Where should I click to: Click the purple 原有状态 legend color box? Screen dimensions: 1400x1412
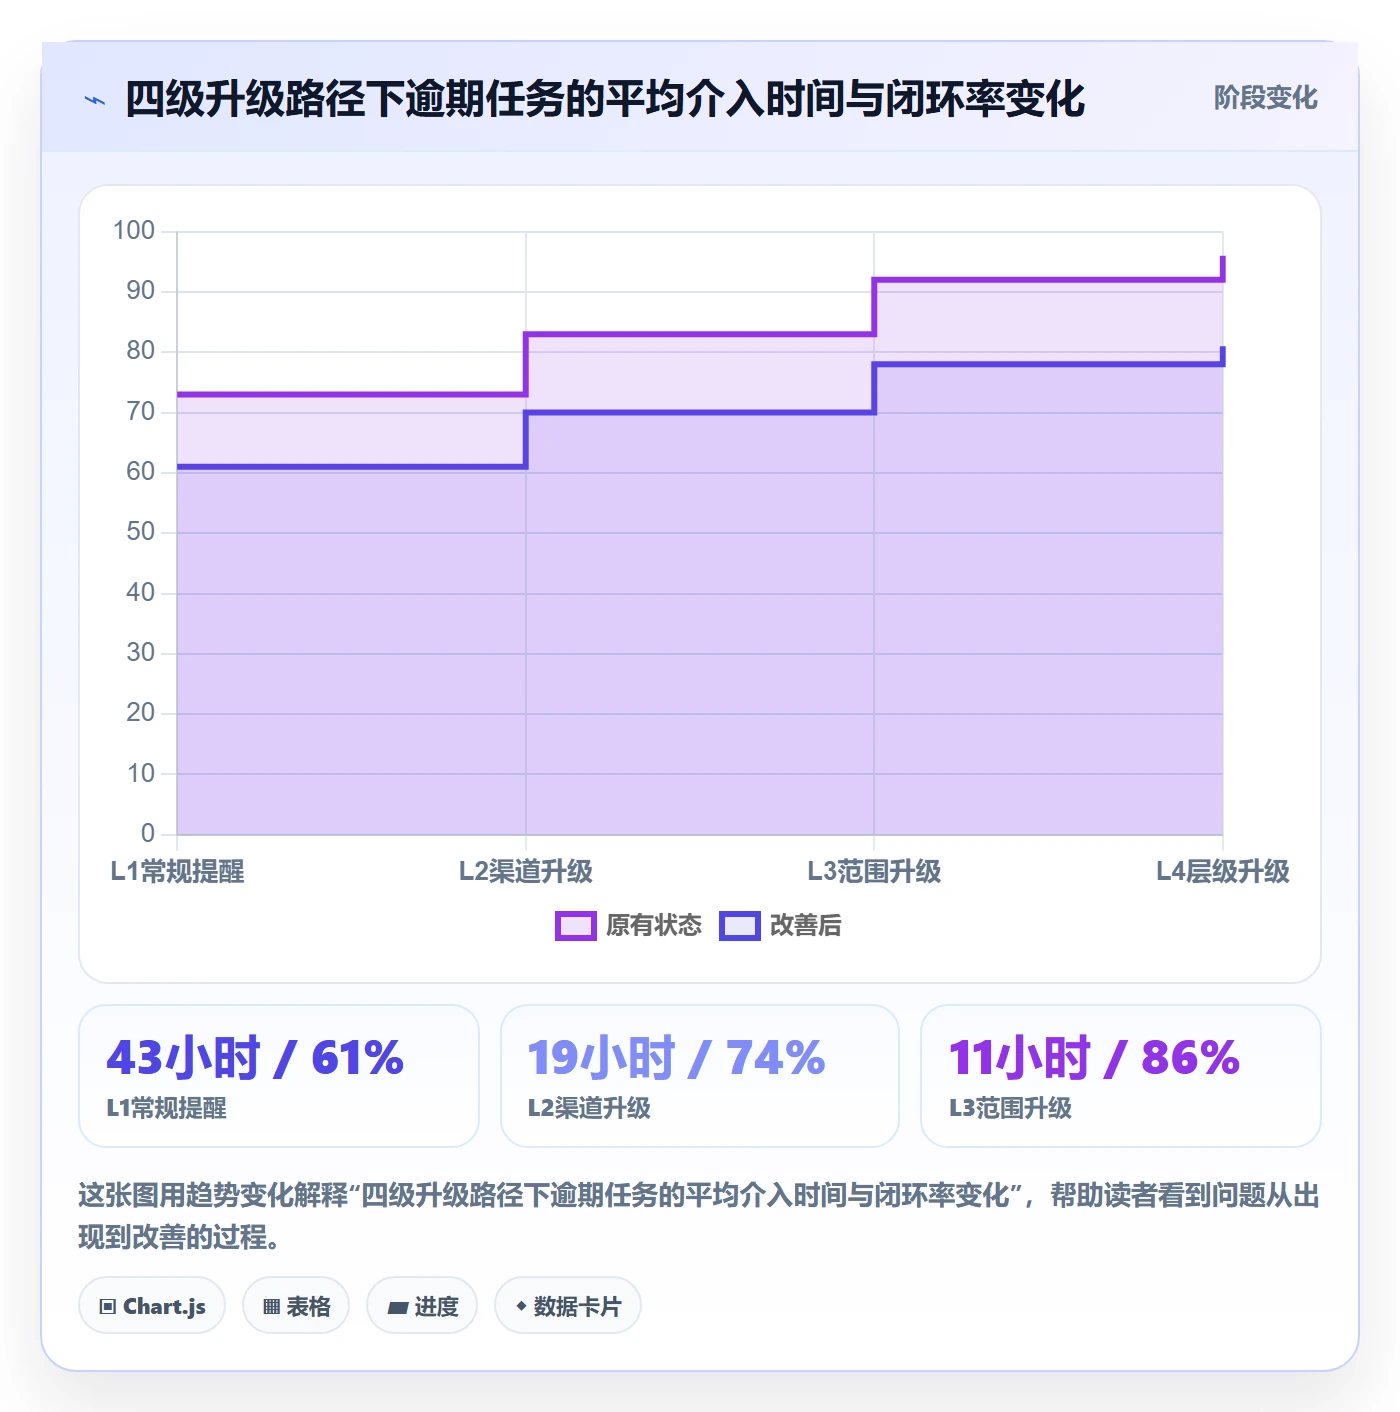pos(575,926)
